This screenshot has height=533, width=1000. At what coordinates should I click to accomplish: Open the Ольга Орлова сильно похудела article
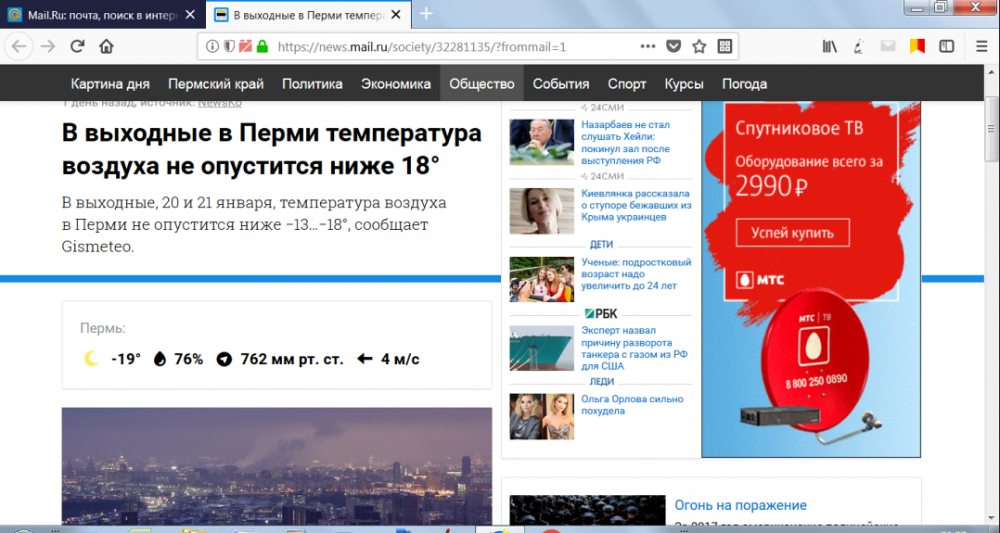coord(632,405)
